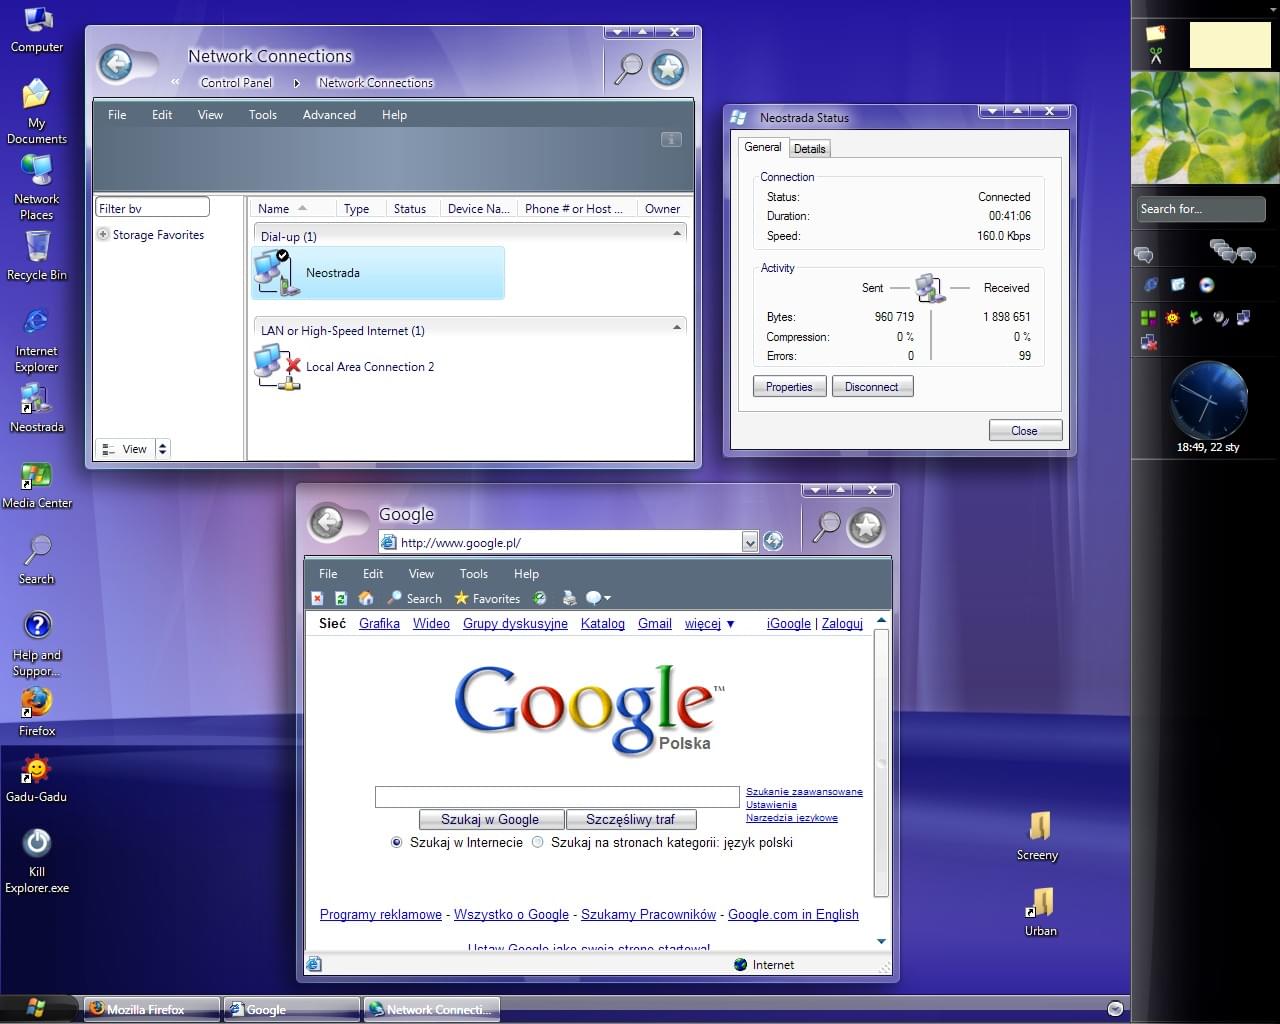Viewport: 1280px width, 1024px height.
Task: Click the History icon in browser toolbar
Action: pyautogui.click(x=540, y=598)
